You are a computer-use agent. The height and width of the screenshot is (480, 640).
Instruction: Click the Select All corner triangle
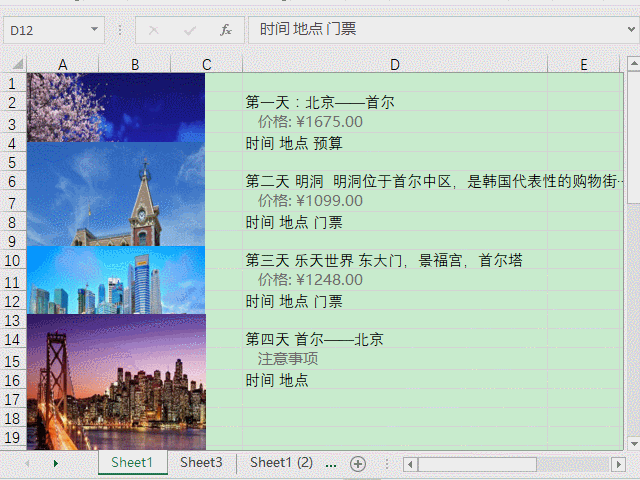[x=17, y=64]
